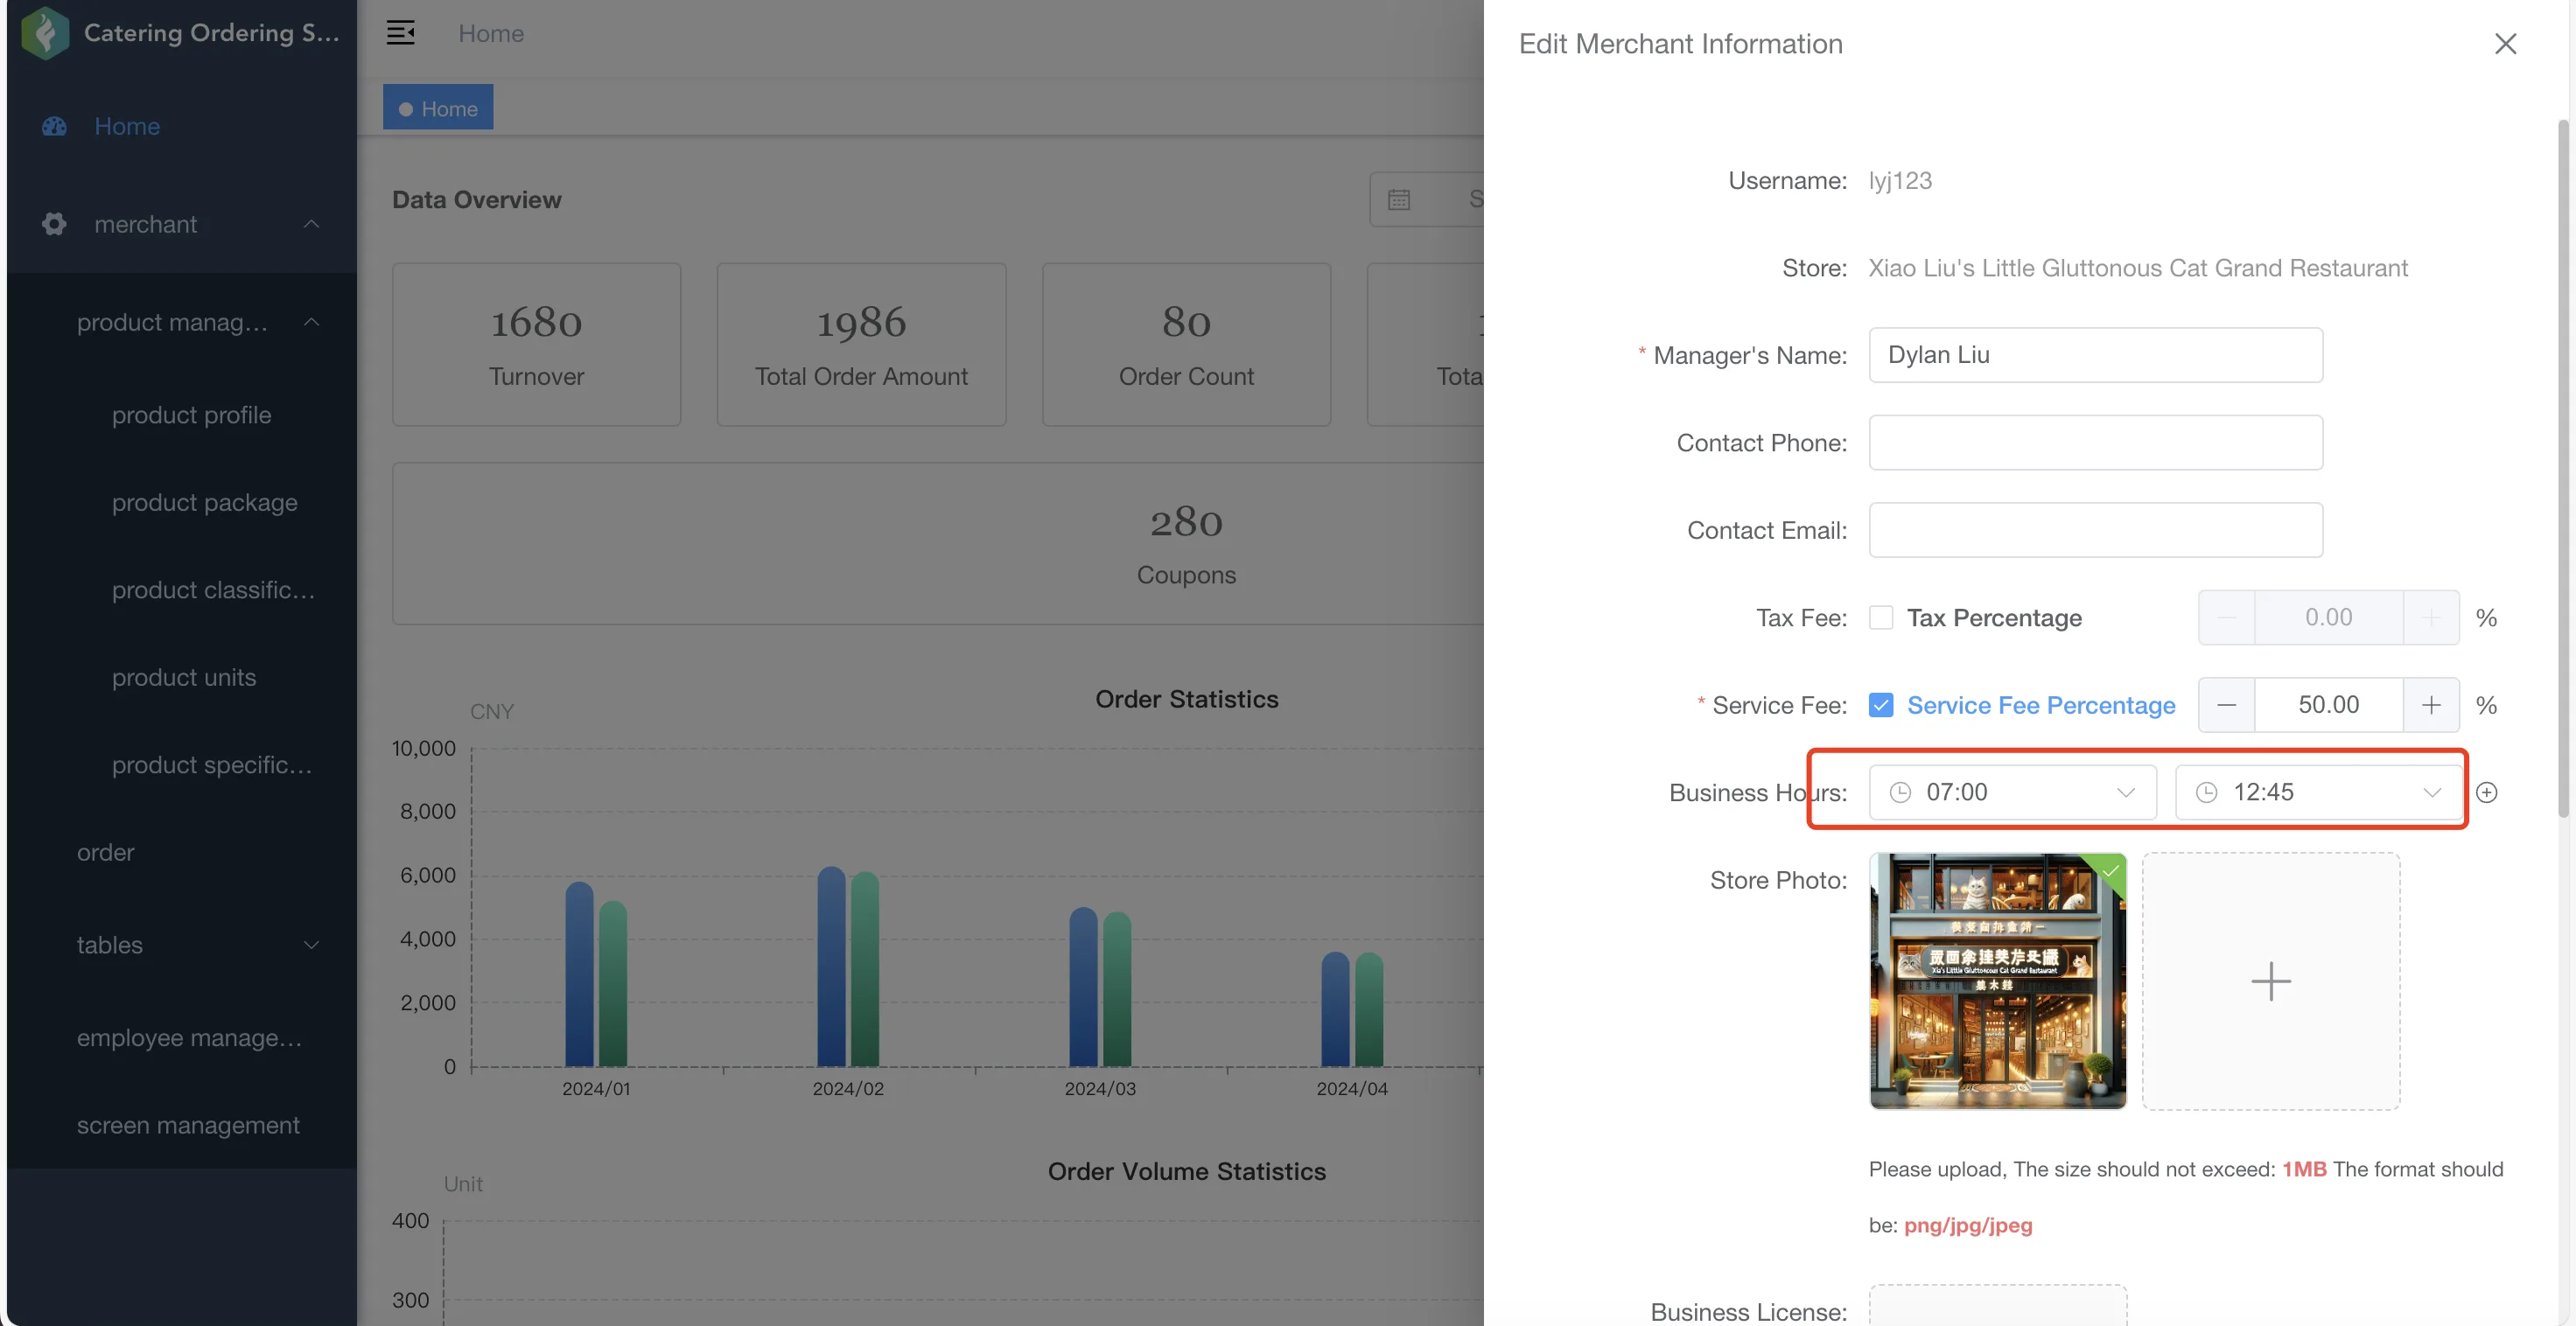Click the username value lyj123
Screen dimensions: 2576x1326
point(1900,180)
